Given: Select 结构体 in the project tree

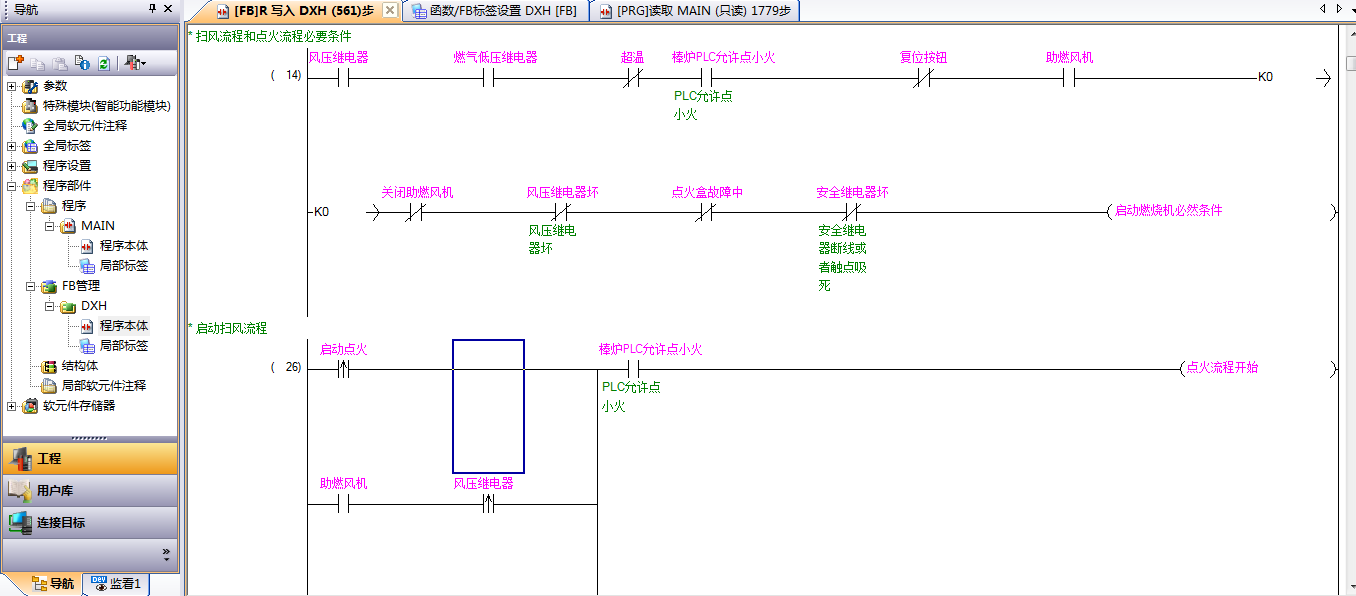Looking at the screenshot, I should [79, 366].
